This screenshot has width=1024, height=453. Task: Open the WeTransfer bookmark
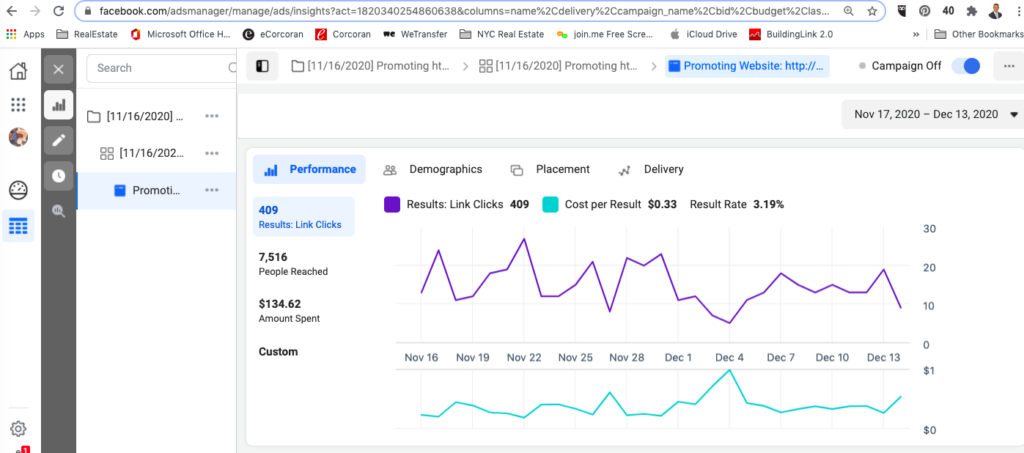coord(415,34)
